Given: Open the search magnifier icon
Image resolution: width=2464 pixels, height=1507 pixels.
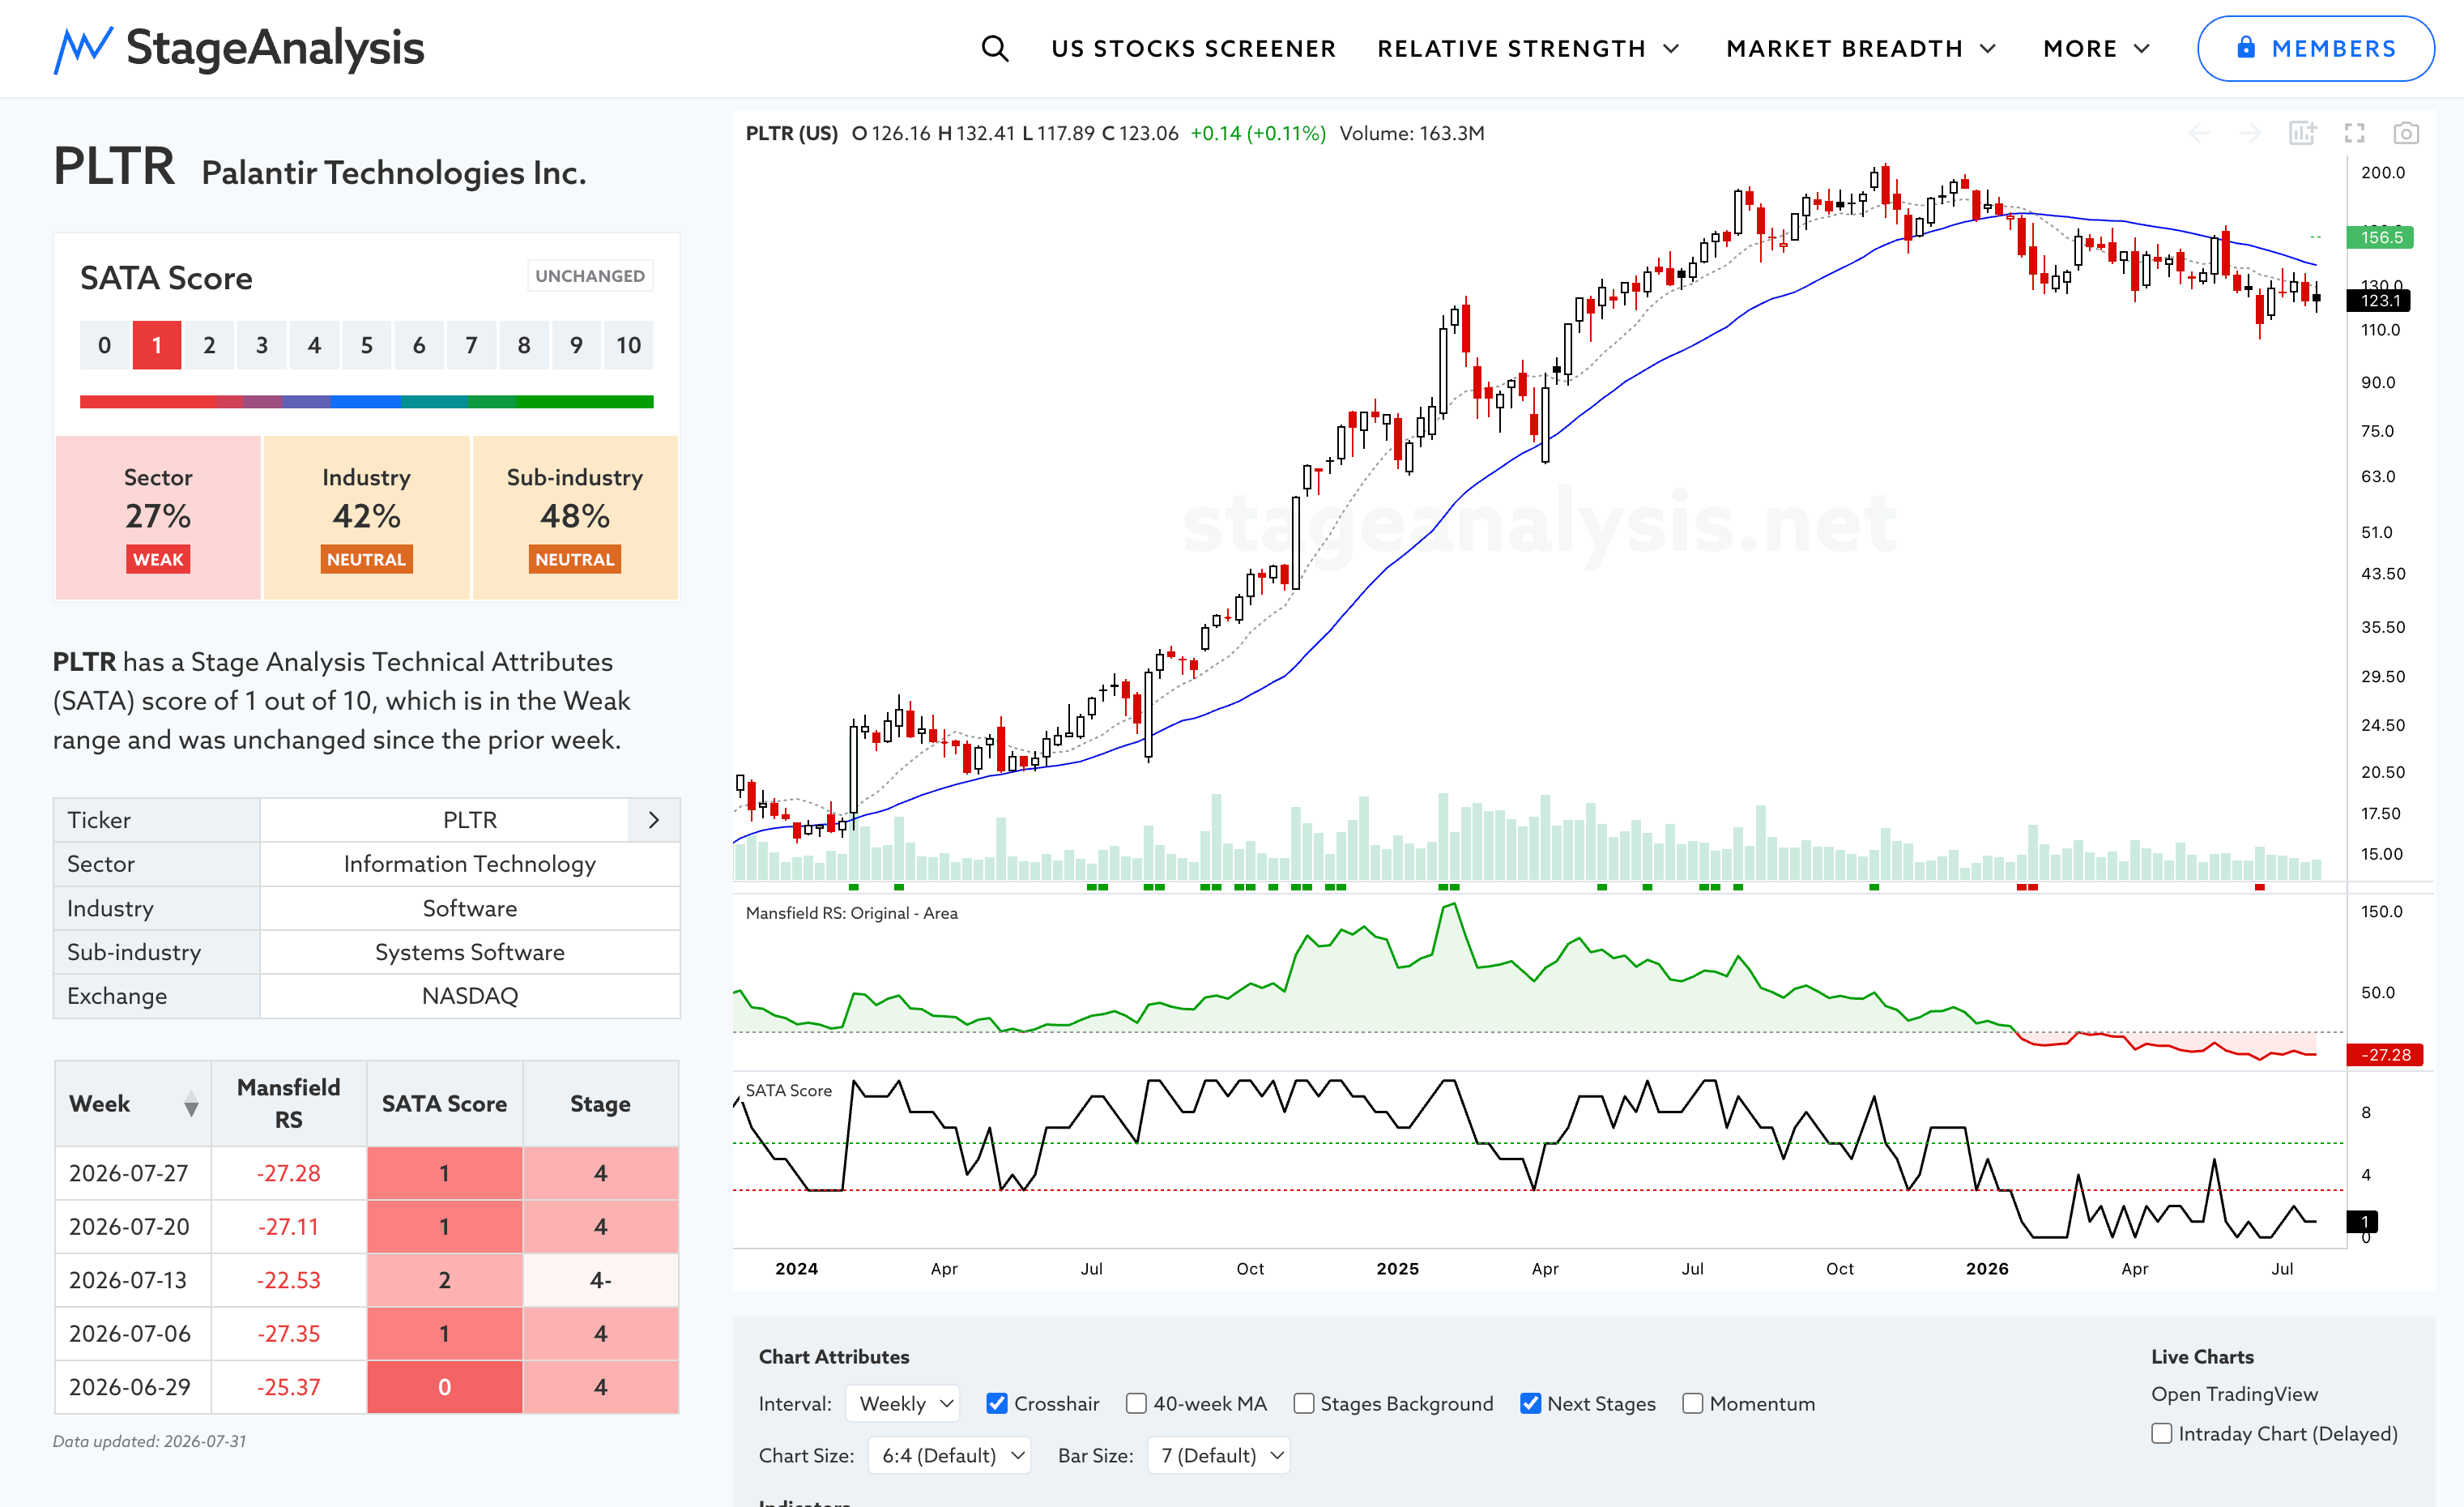Looking at the screenshot, I should [x=994, y=48].
